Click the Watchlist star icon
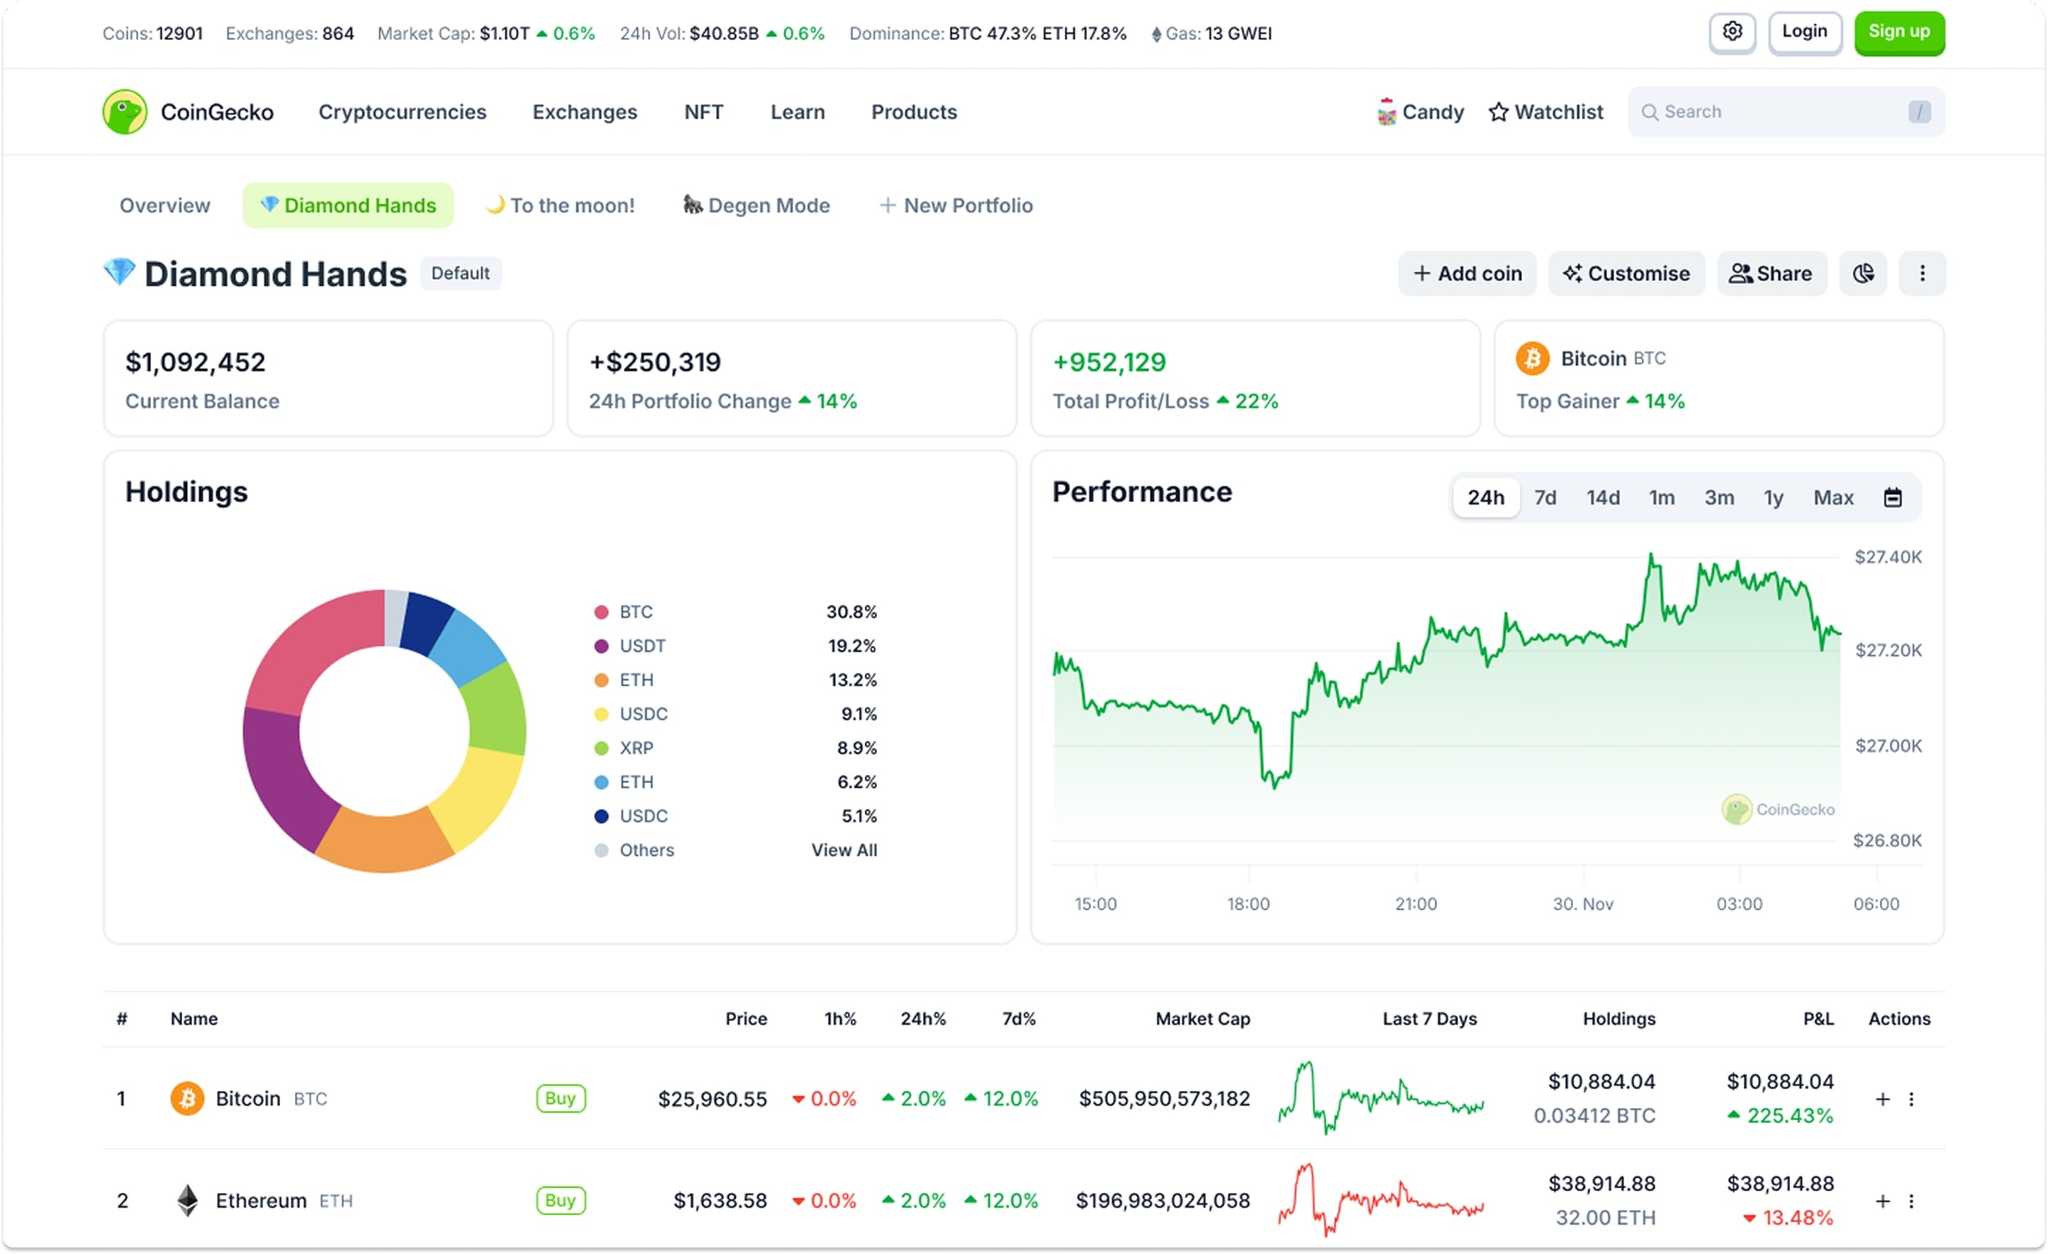Screen dimensions: 2048x1254 click(x=1498, y=112)
